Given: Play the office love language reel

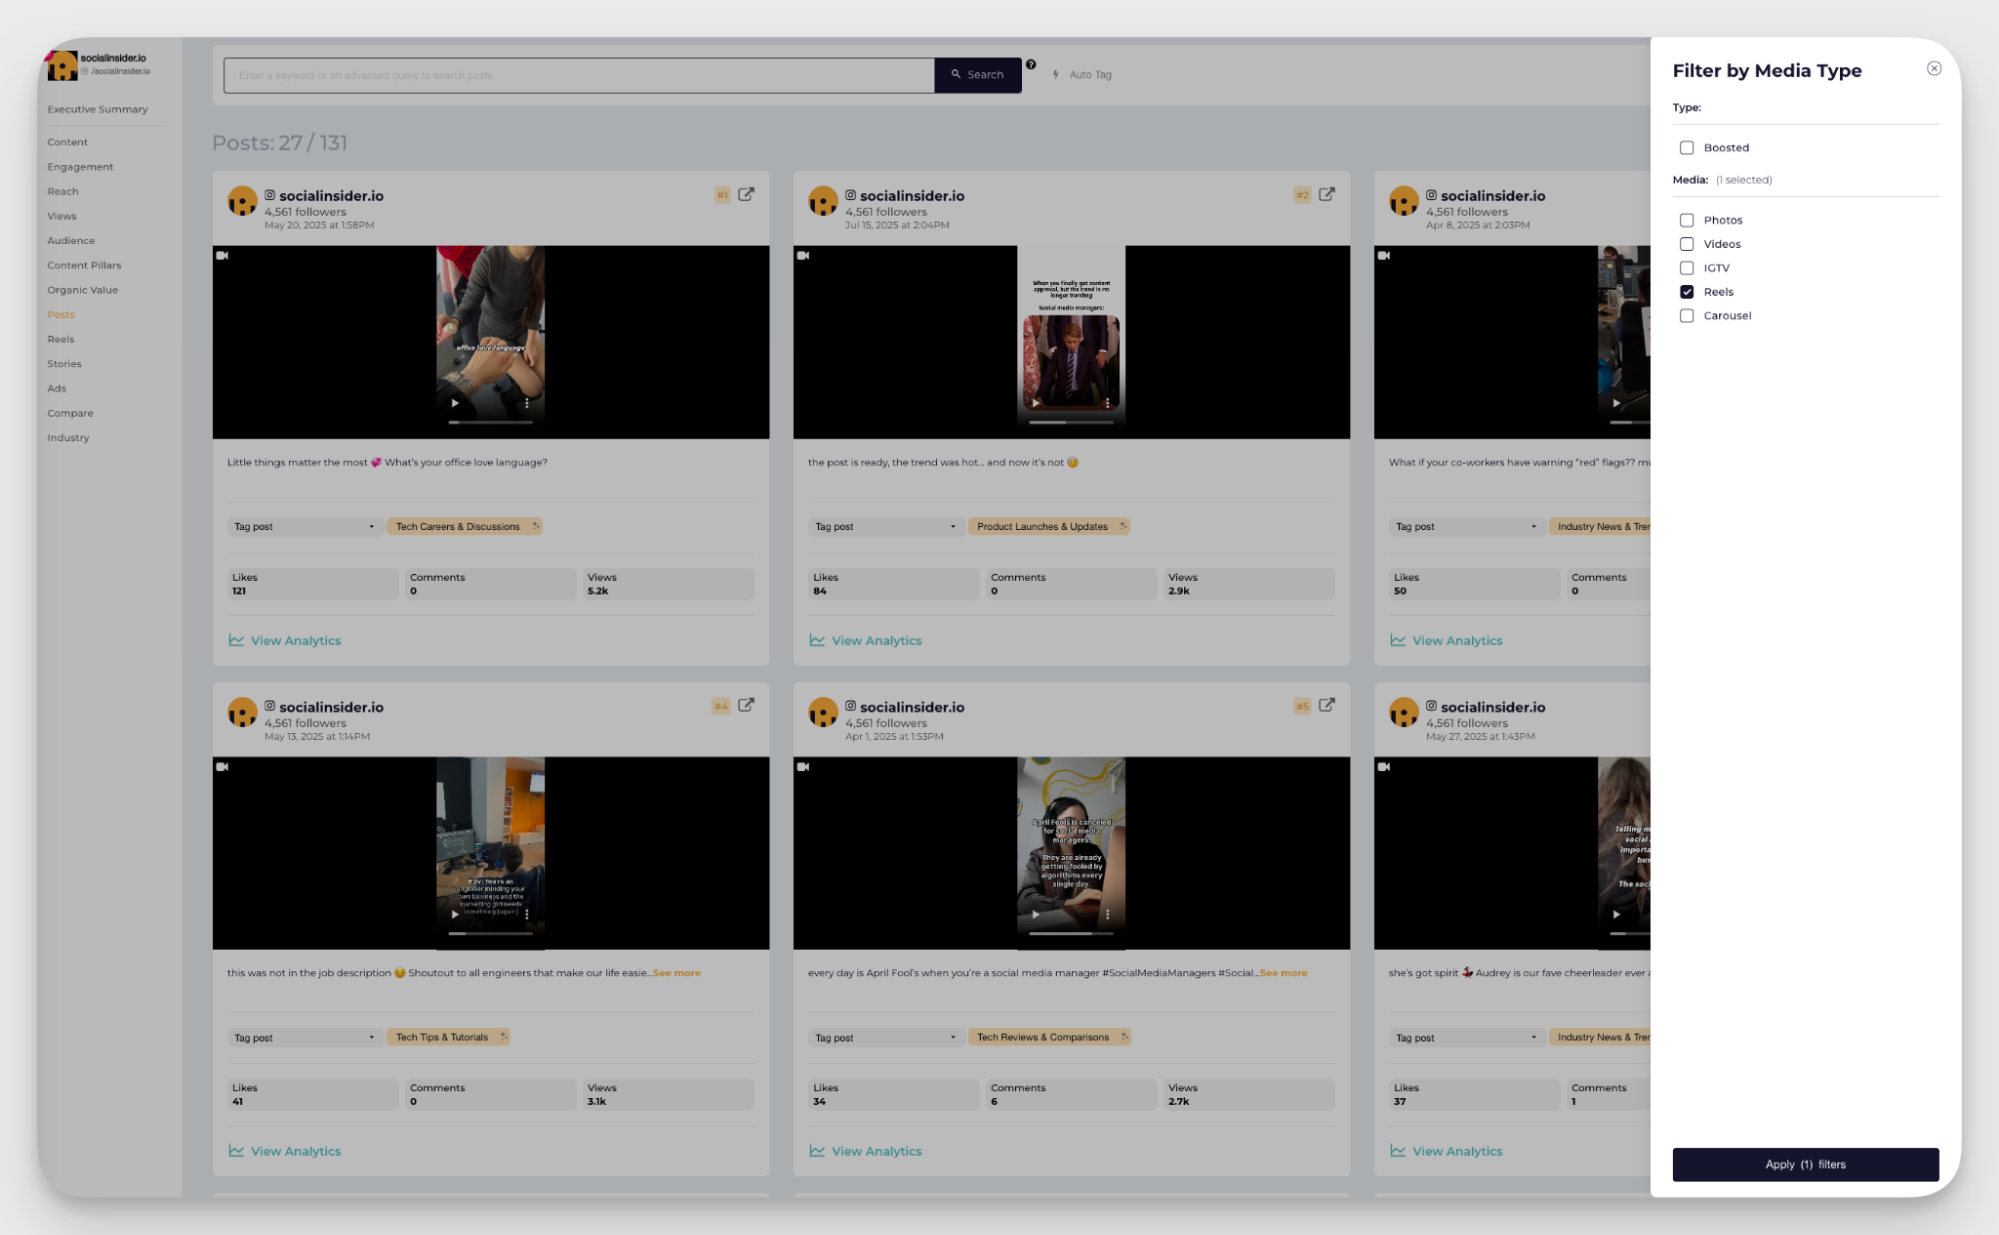Looking at the screenshot, I should point(455,403).
